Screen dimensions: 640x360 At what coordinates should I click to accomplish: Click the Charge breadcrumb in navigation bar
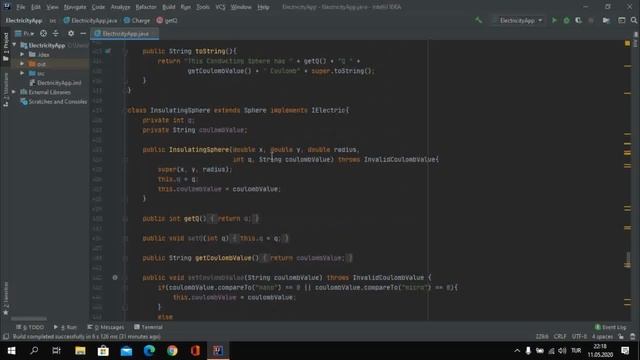(x=137, y=20)
